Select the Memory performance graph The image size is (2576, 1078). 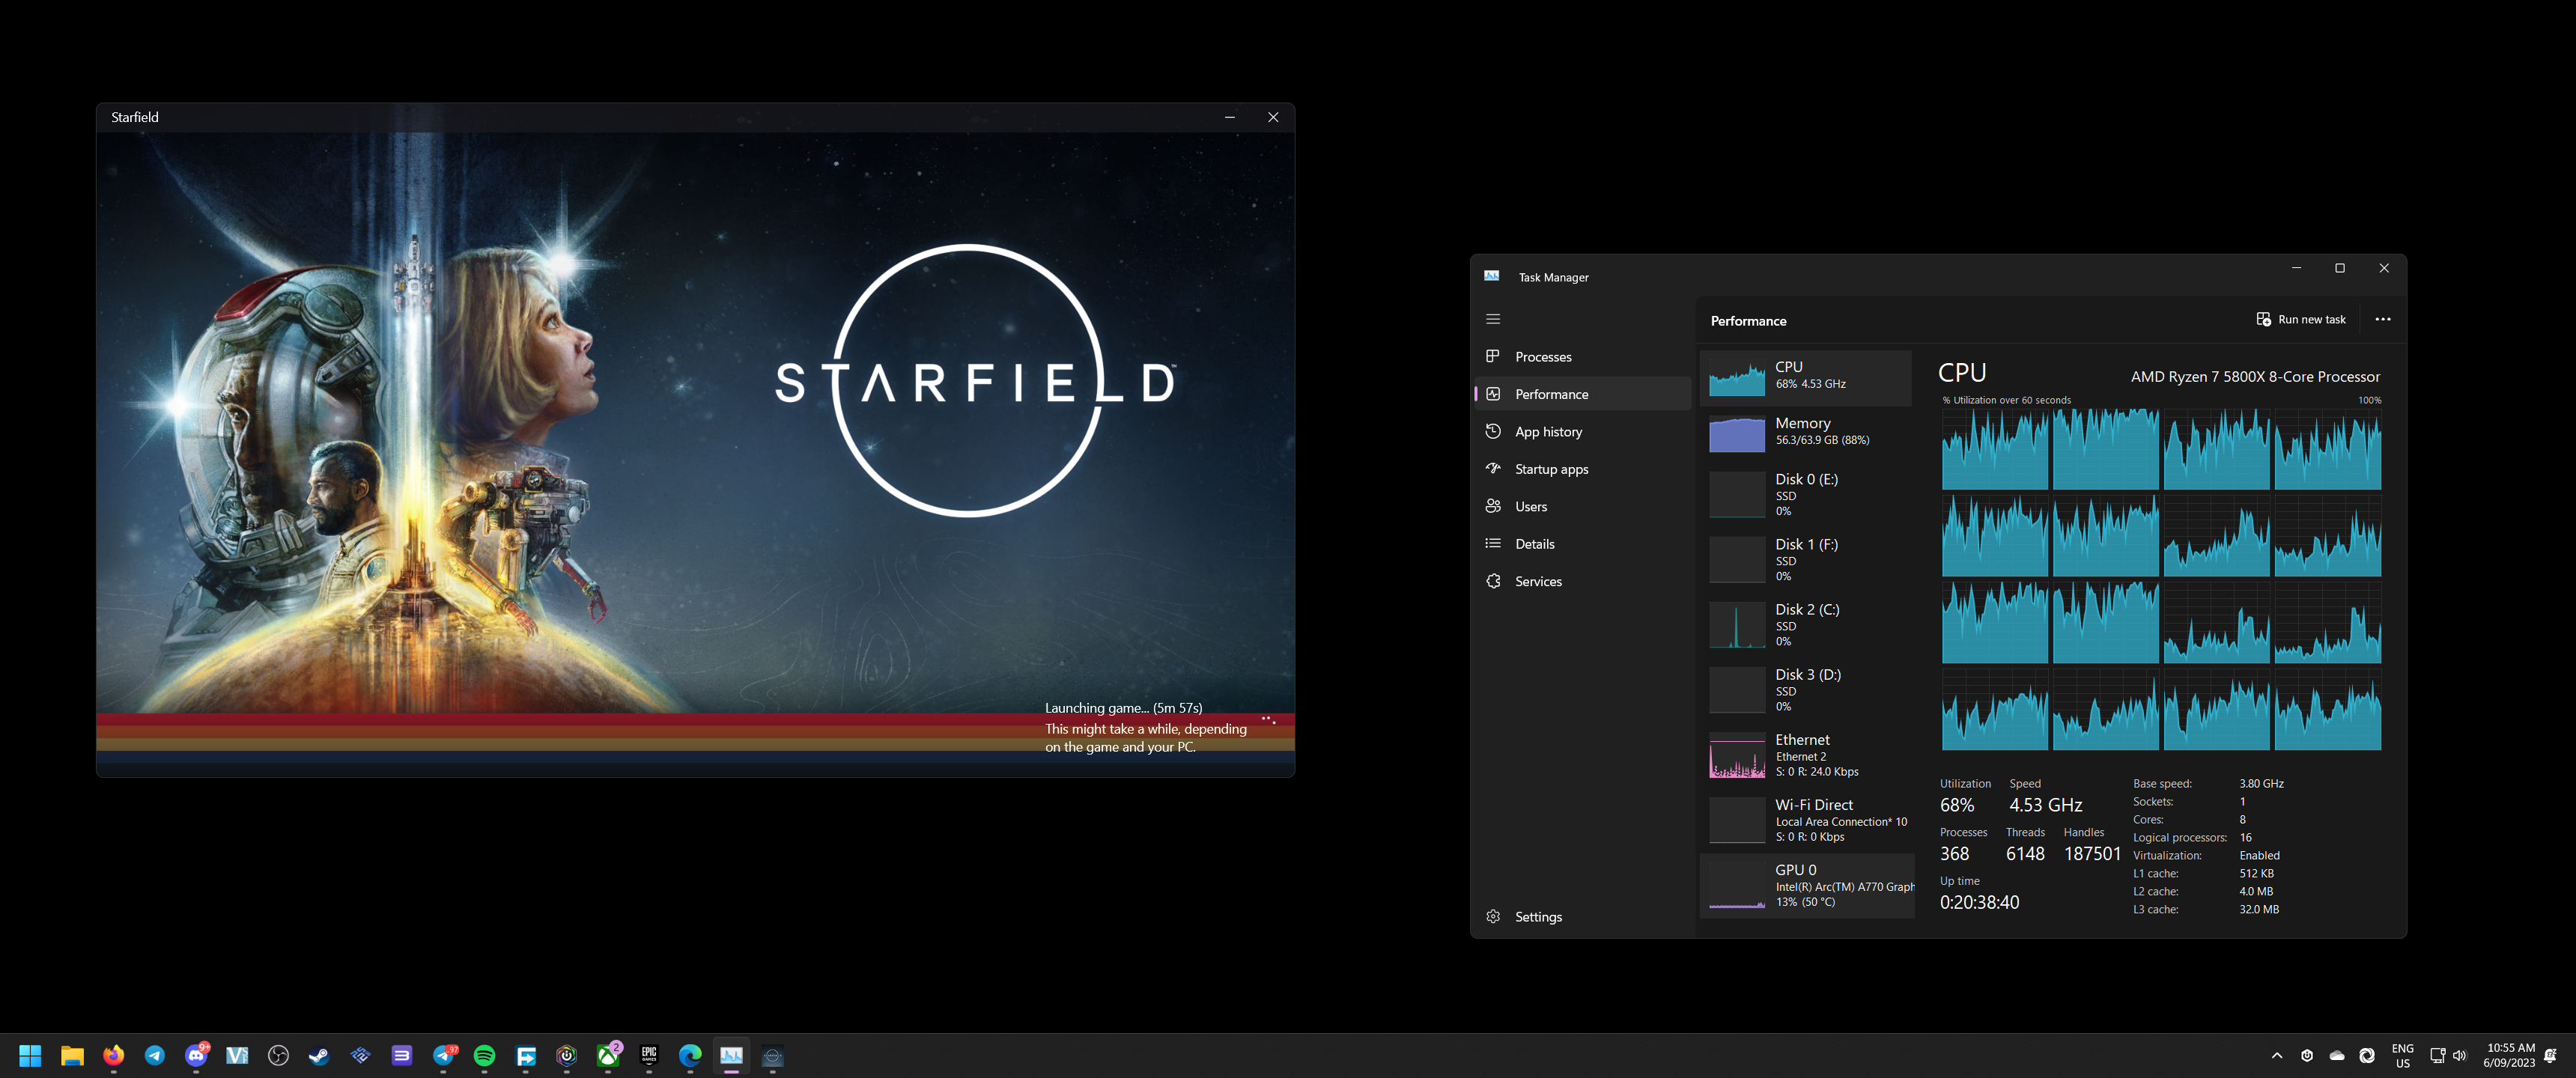1805,431
